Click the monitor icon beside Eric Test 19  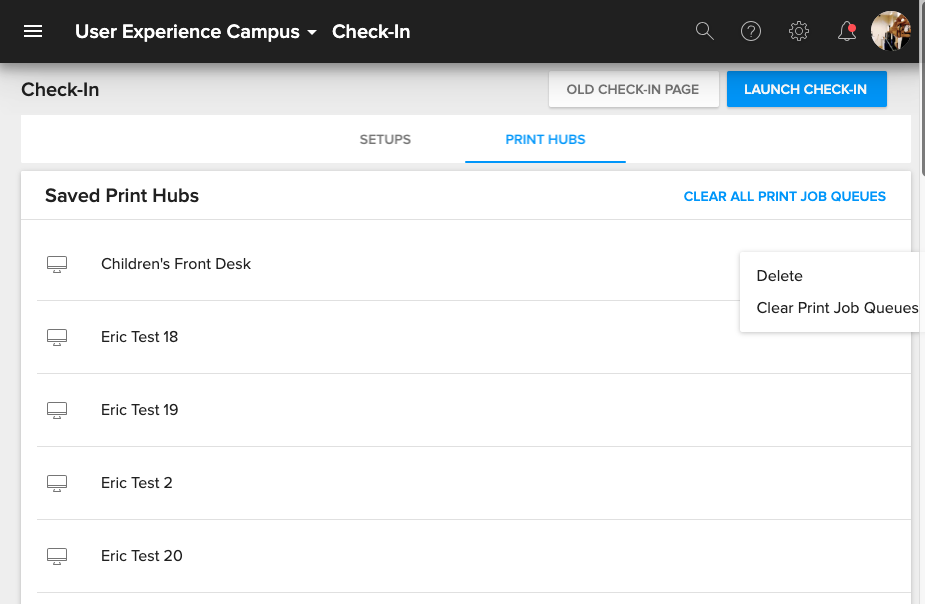point(57,411)
